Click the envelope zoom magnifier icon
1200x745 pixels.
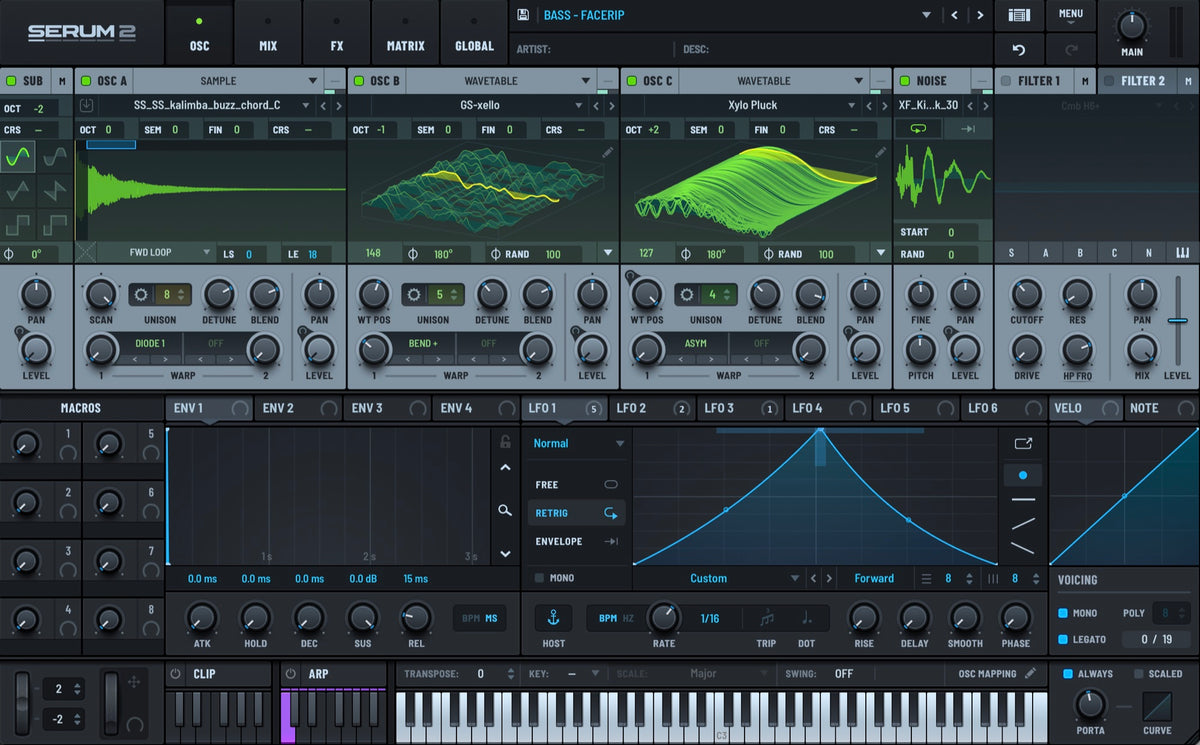(x=506, y=510)
